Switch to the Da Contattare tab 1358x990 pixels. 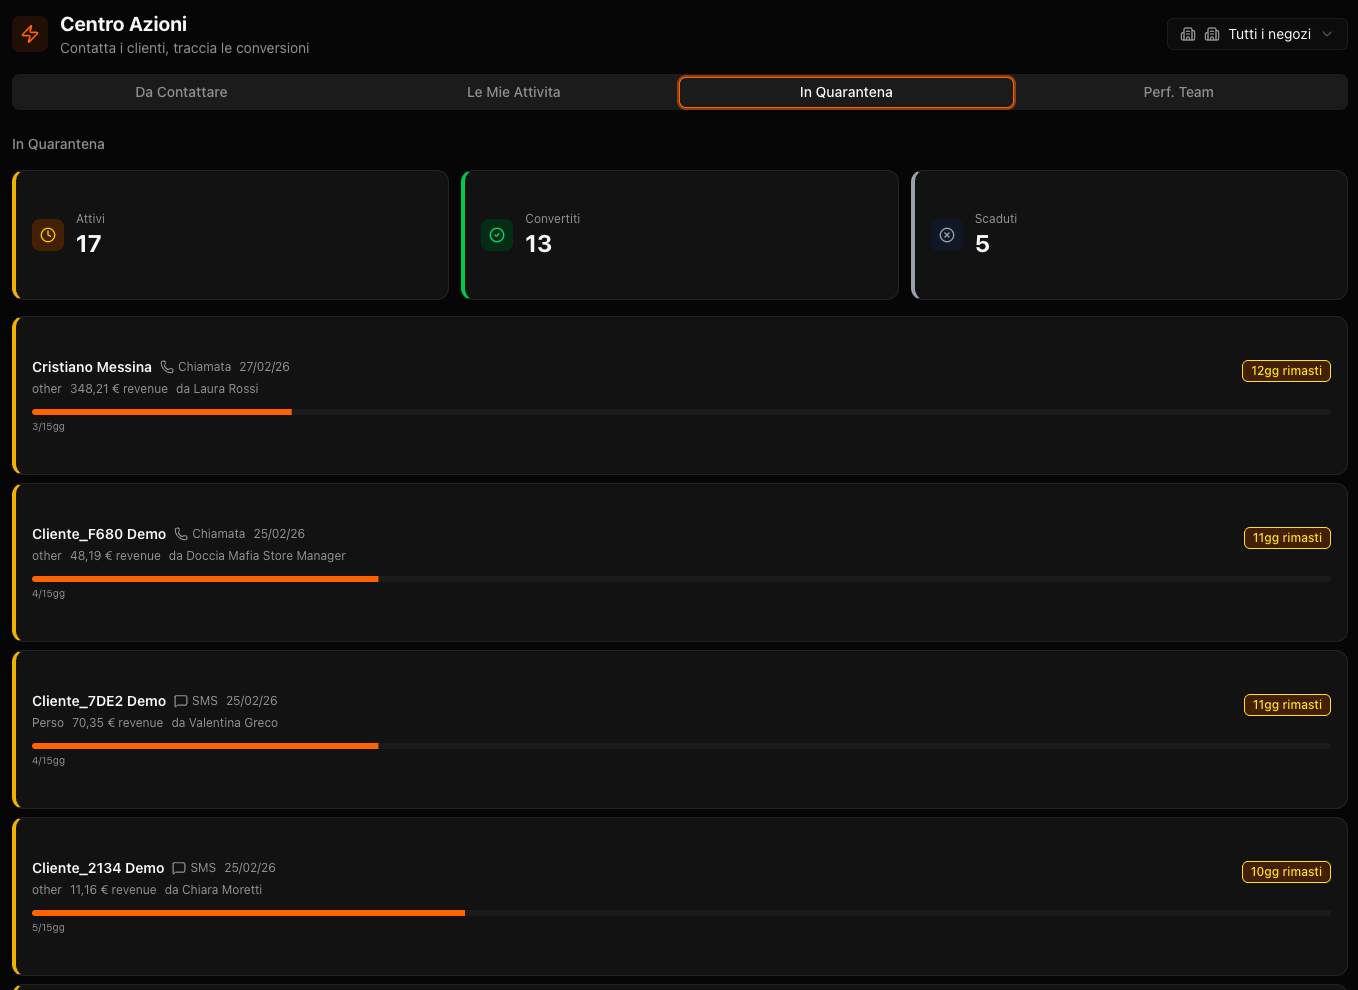pyautogui.click(x=181, y=92)
